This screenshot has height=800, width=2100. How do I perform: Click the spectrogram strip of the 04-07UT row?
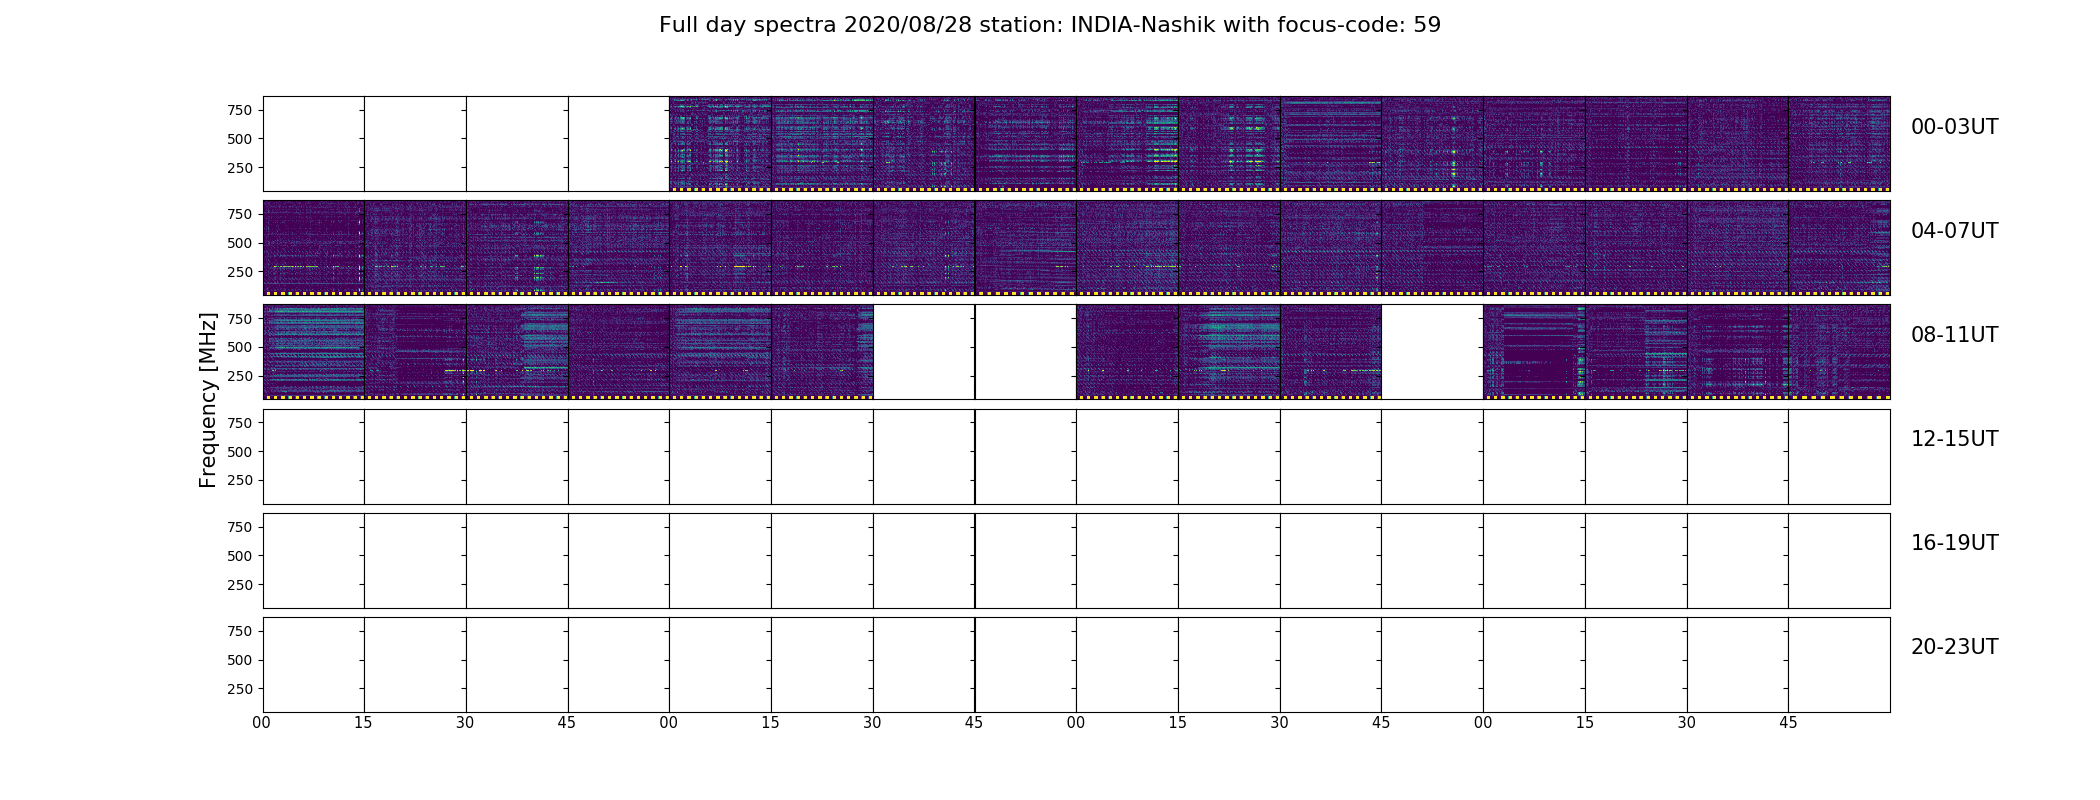click(1077, 248)
